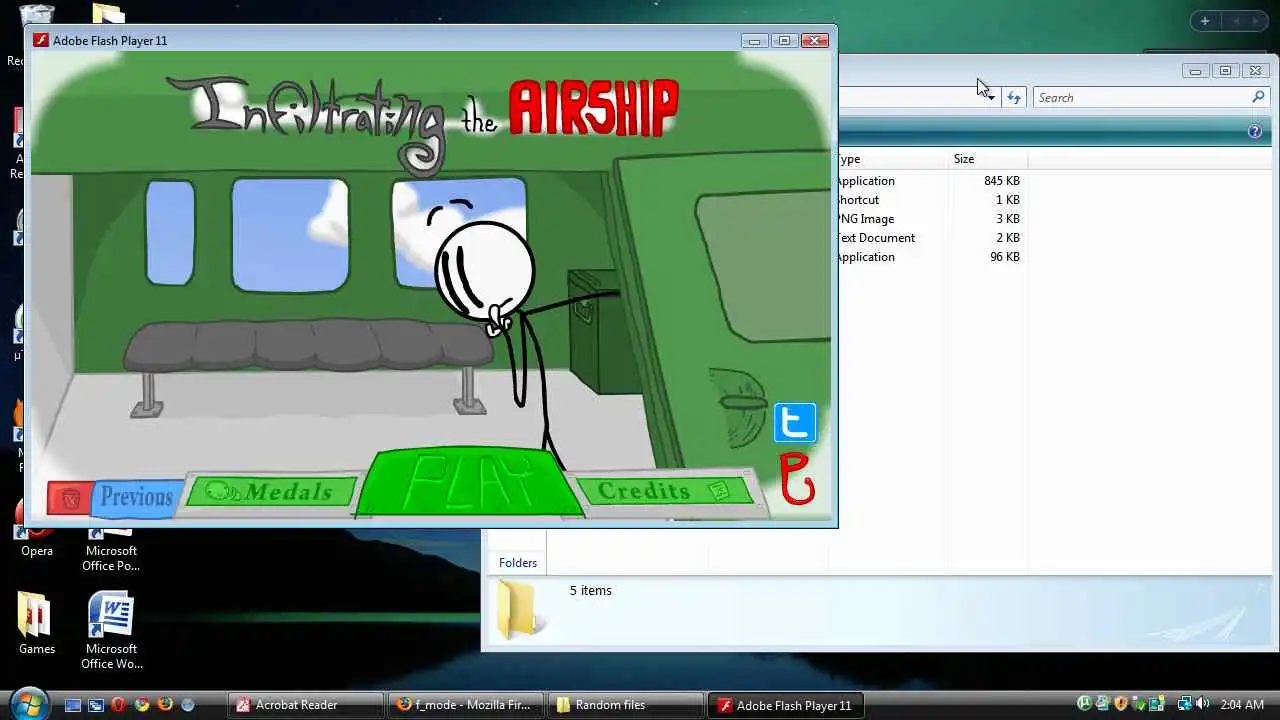Click the '5 items' text in the details pane
The width and height of the screenshot is (1280, 720).
coord(590,591)
